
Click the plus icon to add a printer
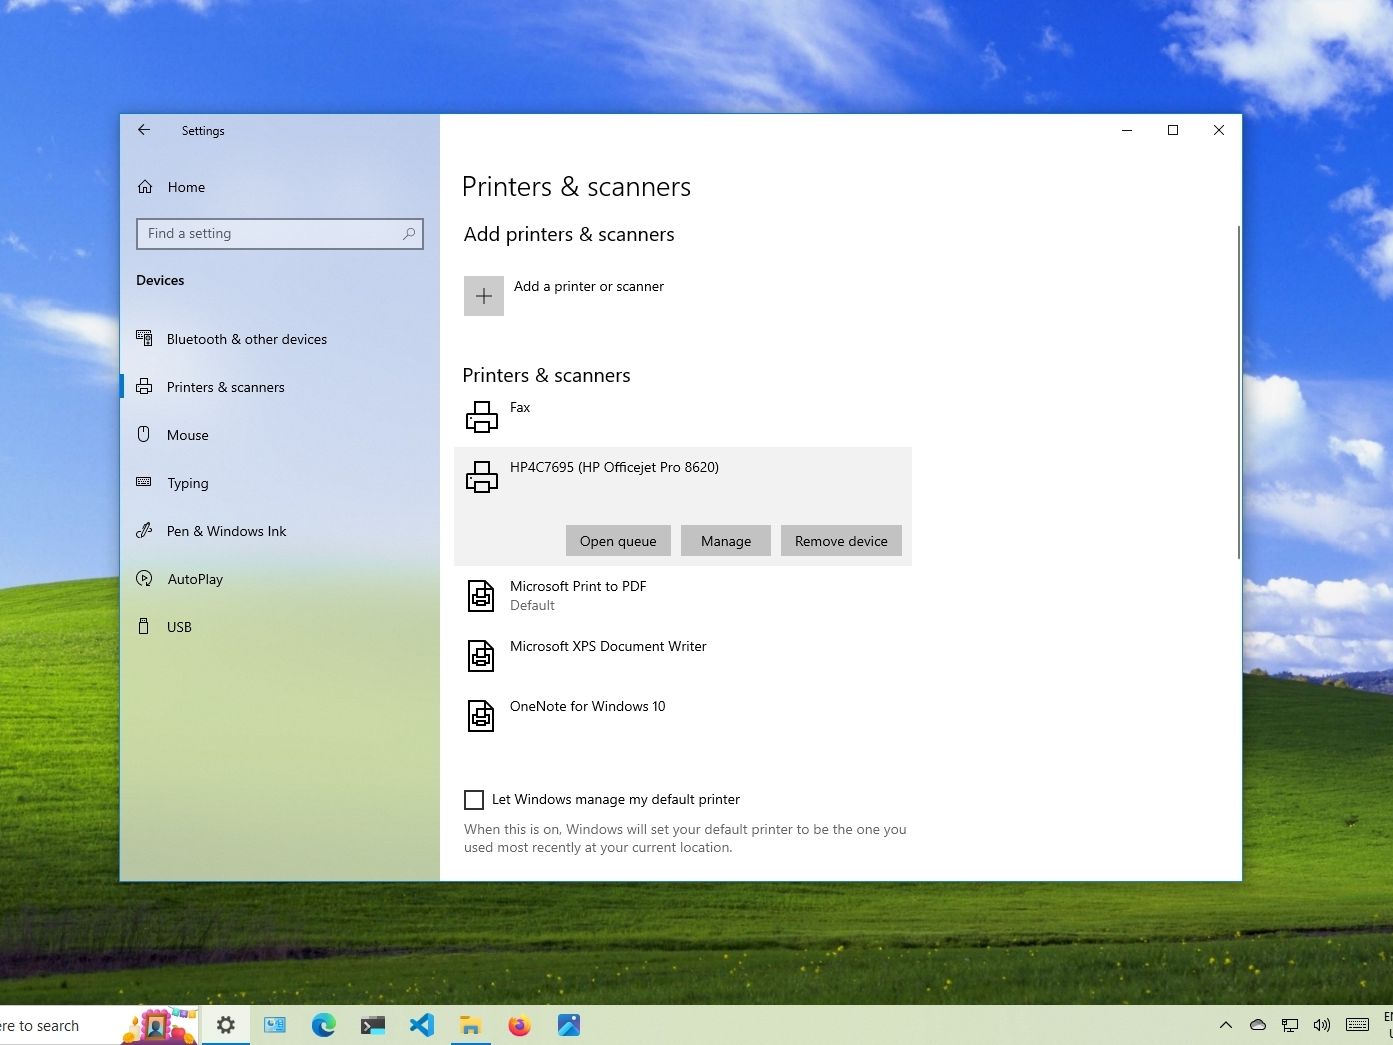pyautogui.click(x=484, y=296)
